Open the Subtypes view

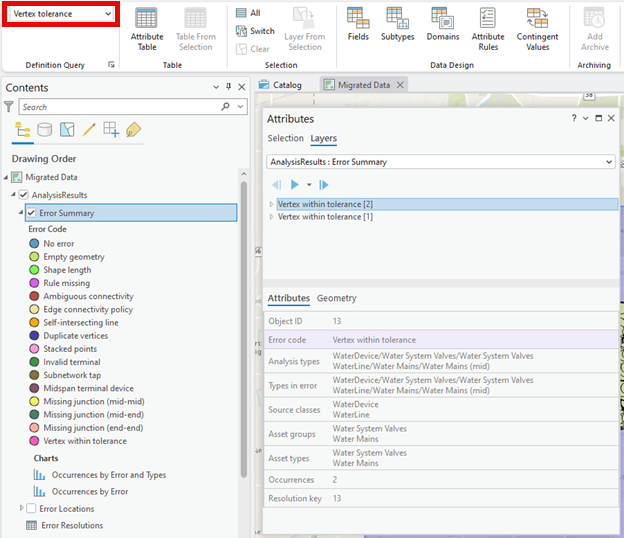(x=398, y=24)
